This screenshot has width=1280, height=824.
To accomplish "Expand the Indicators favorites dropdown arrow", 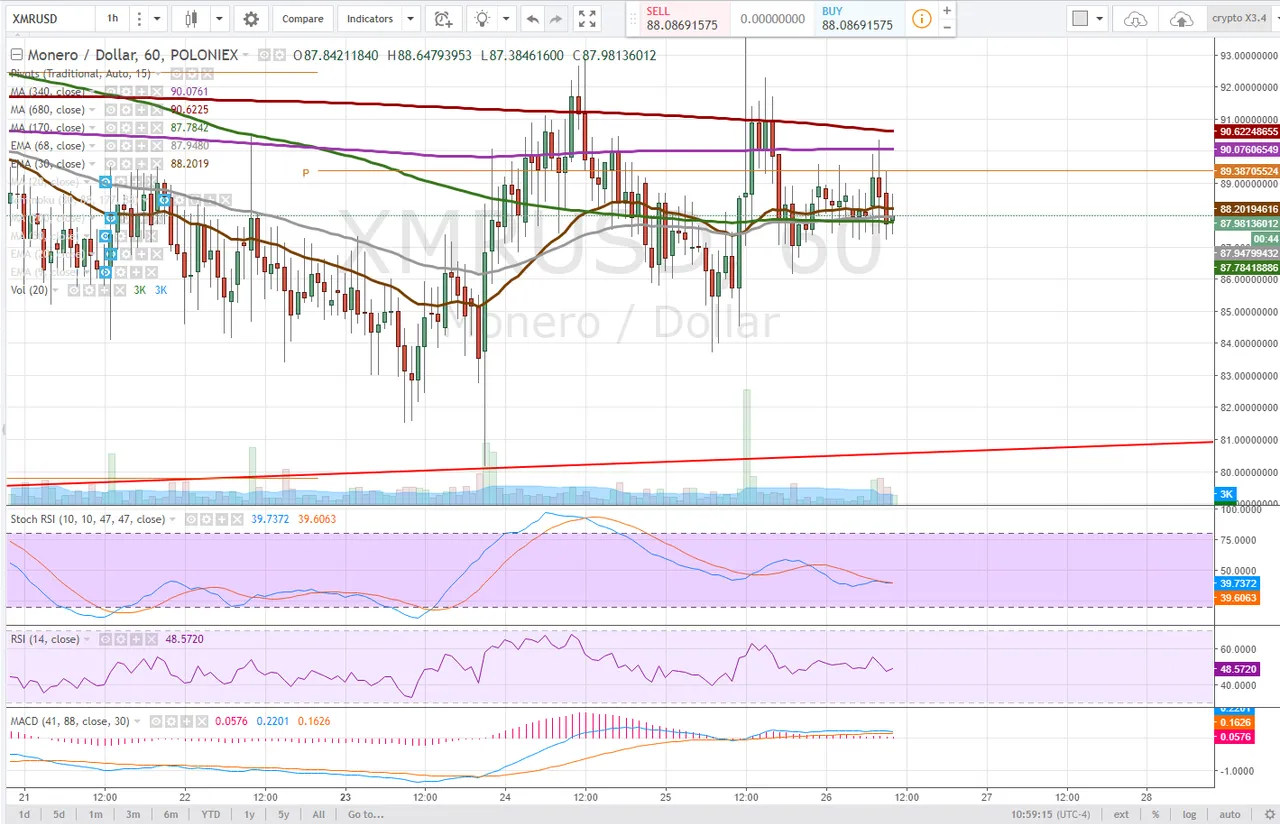I will point(411,19).
